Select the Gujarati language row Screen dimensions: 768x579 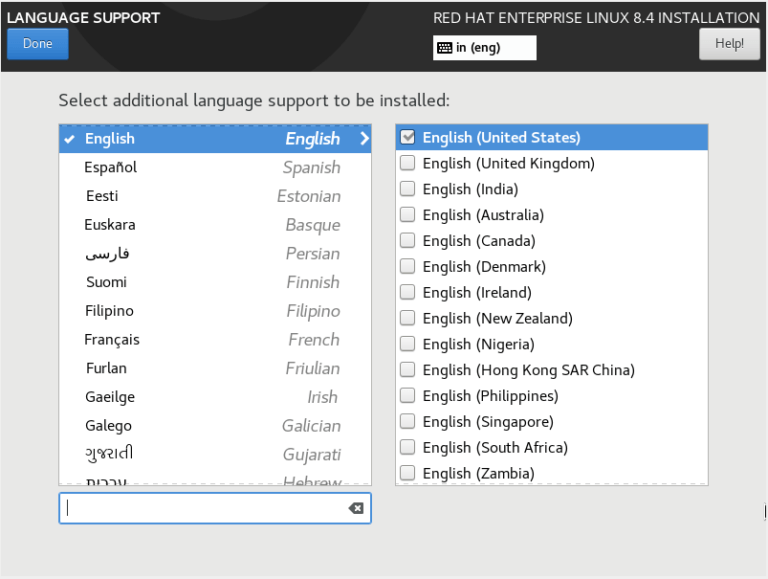click(x=215, y=454)
